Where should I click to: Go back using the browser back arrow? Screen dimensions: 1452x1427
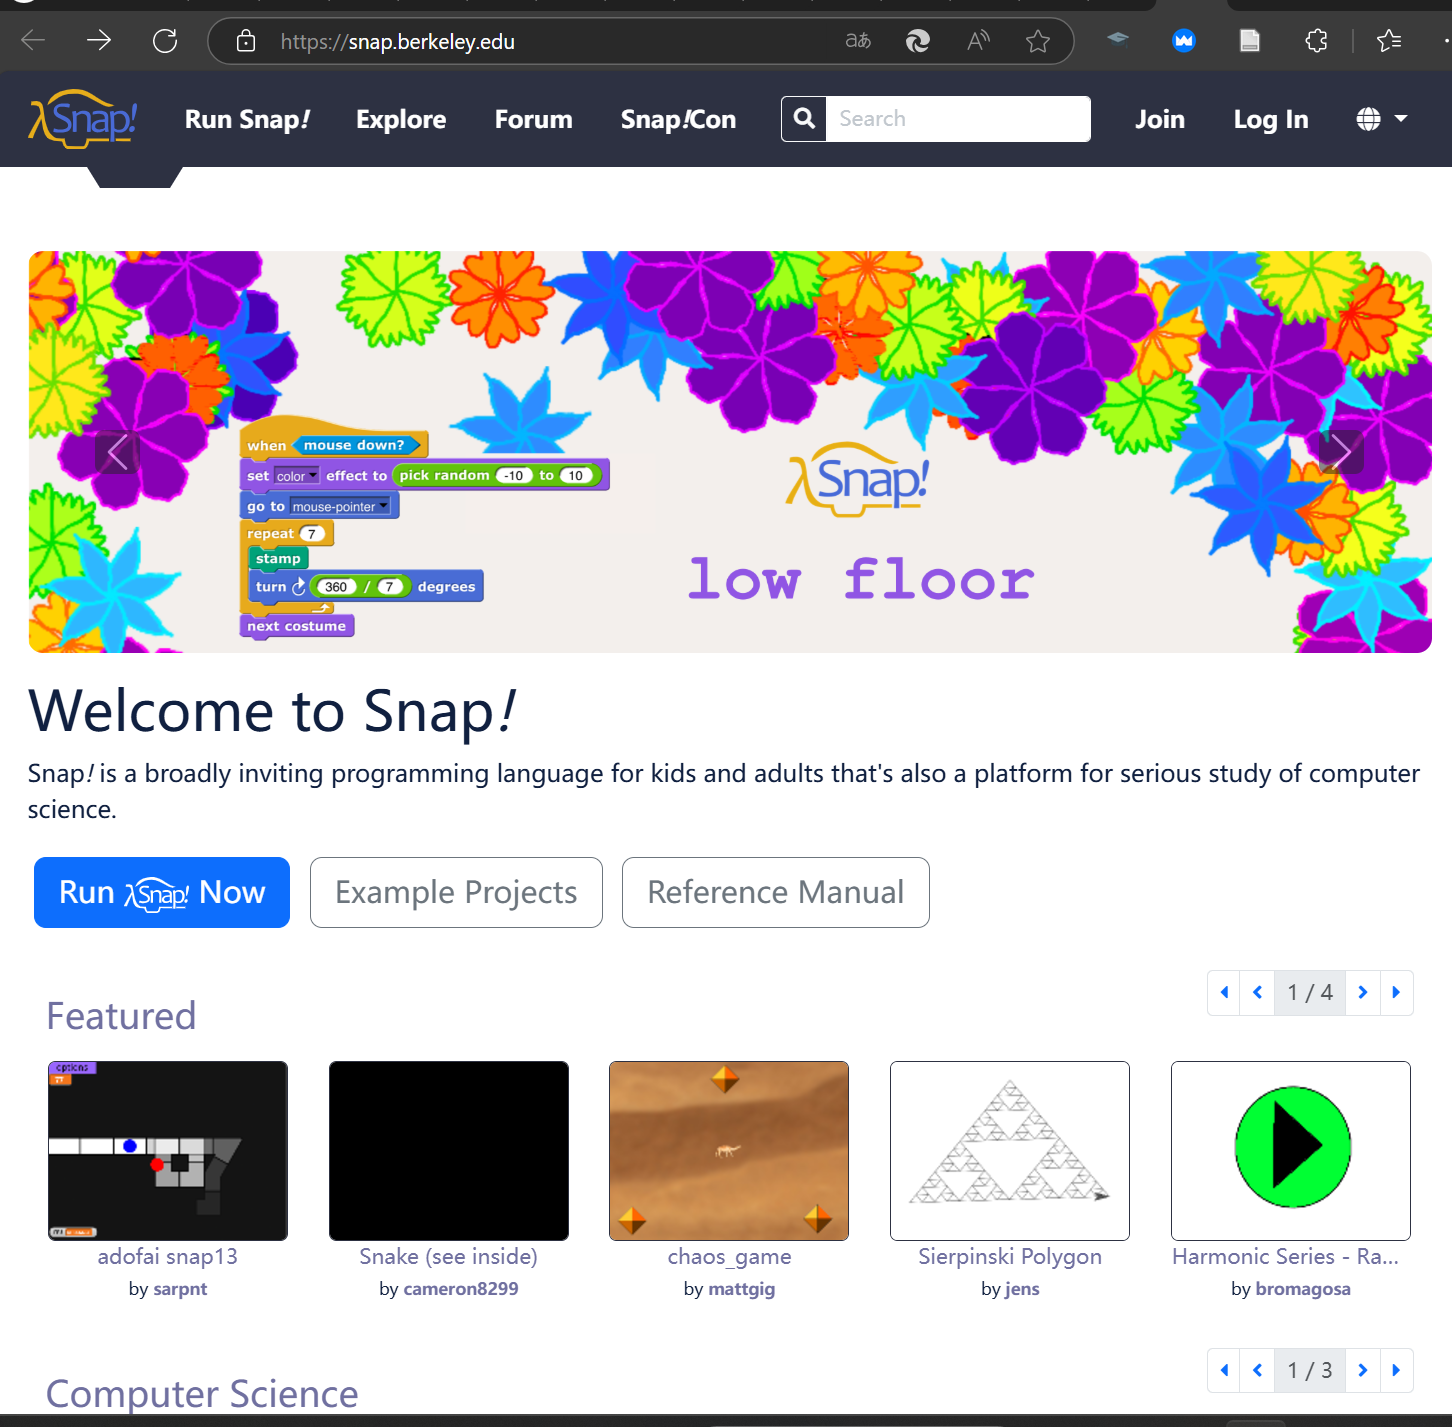point(33,41)
